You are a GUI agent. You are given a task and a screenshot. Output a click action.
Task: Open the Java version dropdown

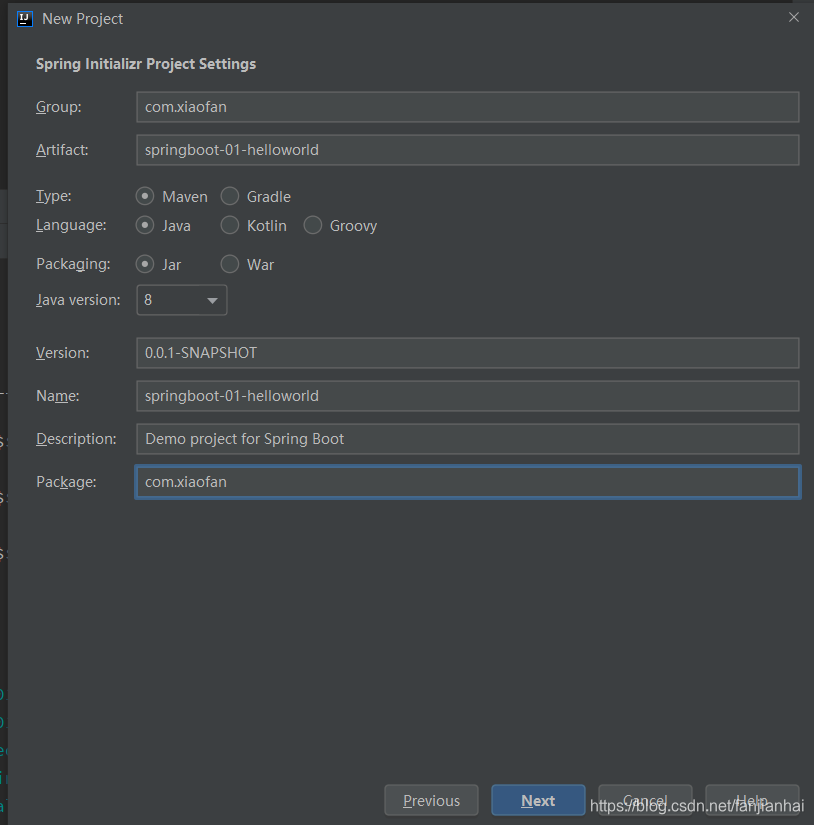point(182,300)
